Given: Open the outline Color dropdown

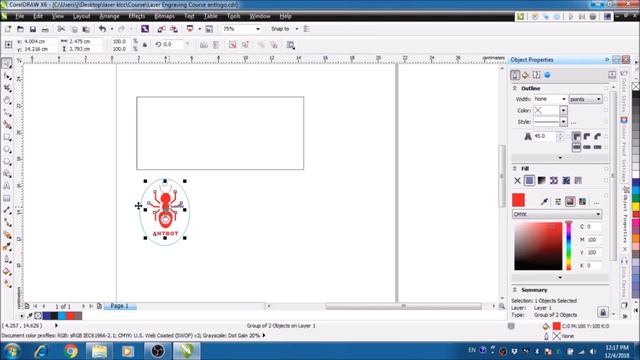Looking at the screenshot, I should tap(563, 111).
